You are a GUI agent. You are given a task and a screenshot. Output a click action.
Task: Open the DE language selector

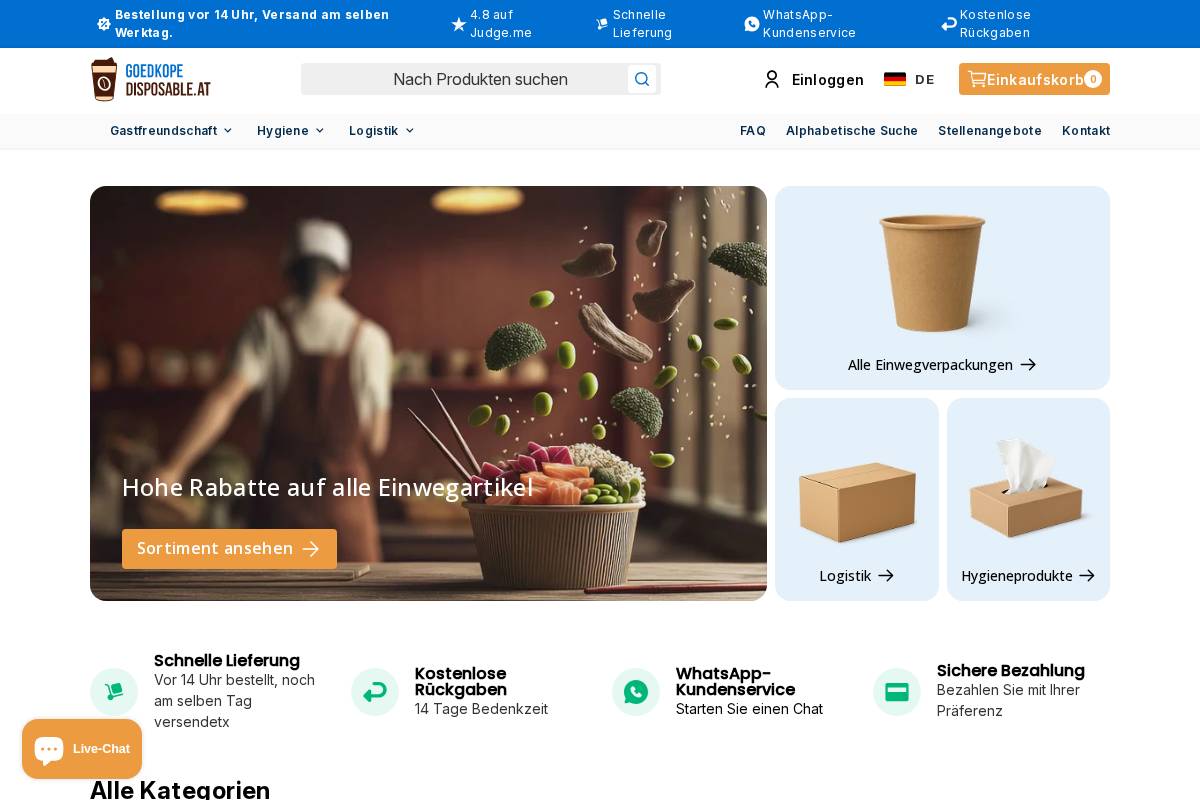(909, 79)
